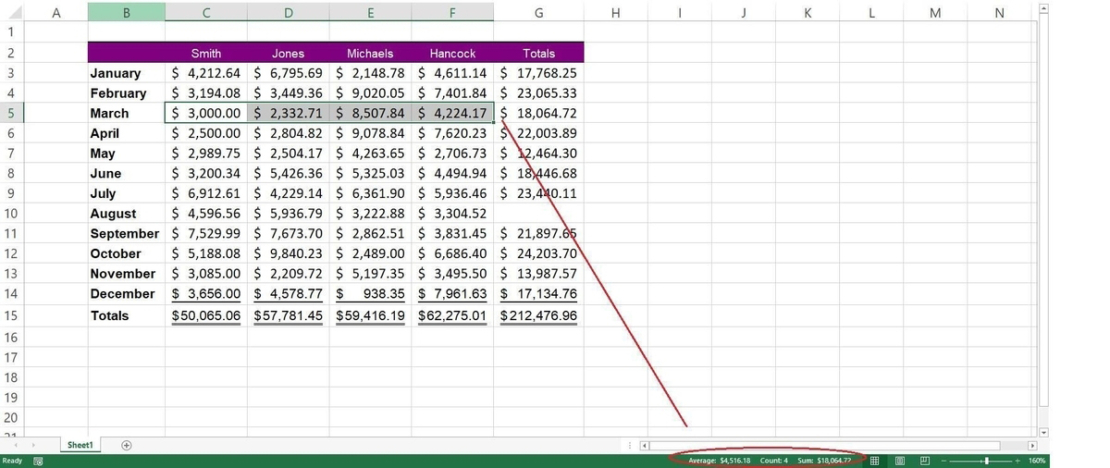Click the zoom out minus button
Screen dimensions: 1110x468
click(943, 461)
